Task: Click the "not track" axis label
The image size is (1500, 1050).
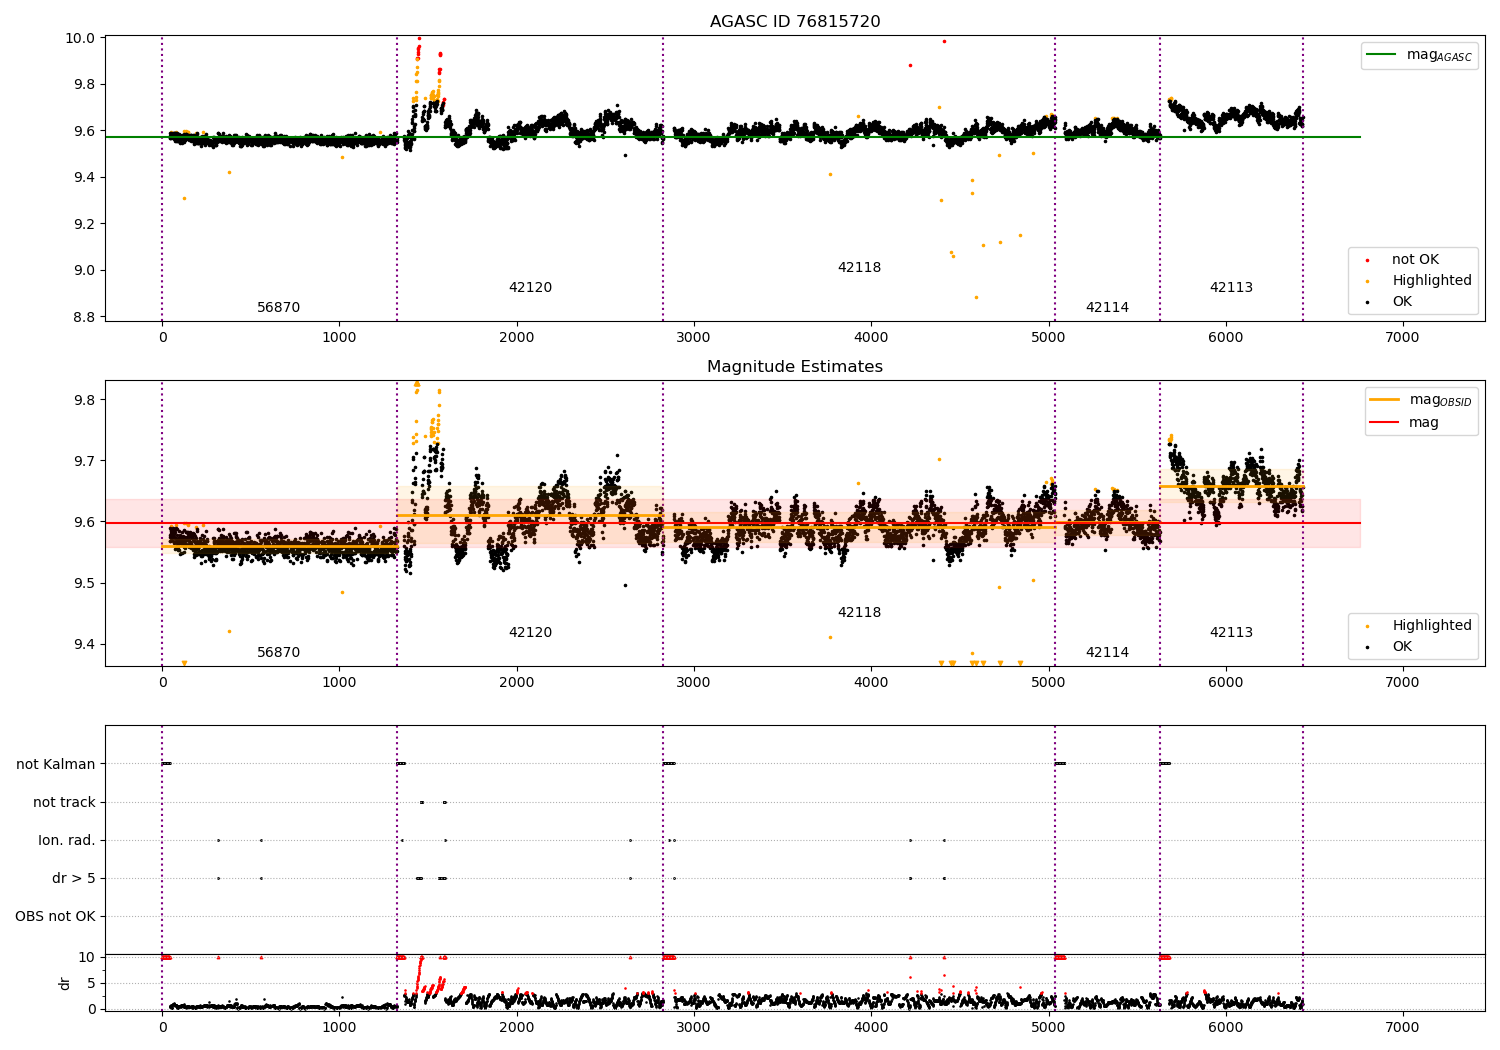Action: [x=64, y=803]
